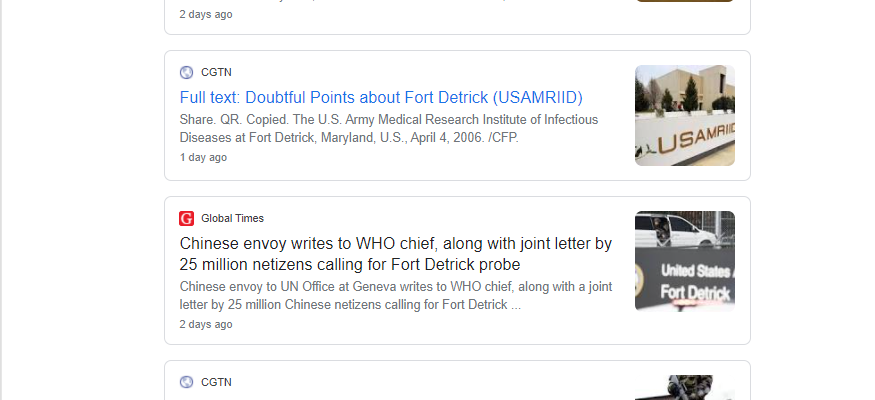Open the partially visible thumbnail in the topmost card
Image resolution: width=875 pixels, height=400 pixels.
[x=685, y=1]
